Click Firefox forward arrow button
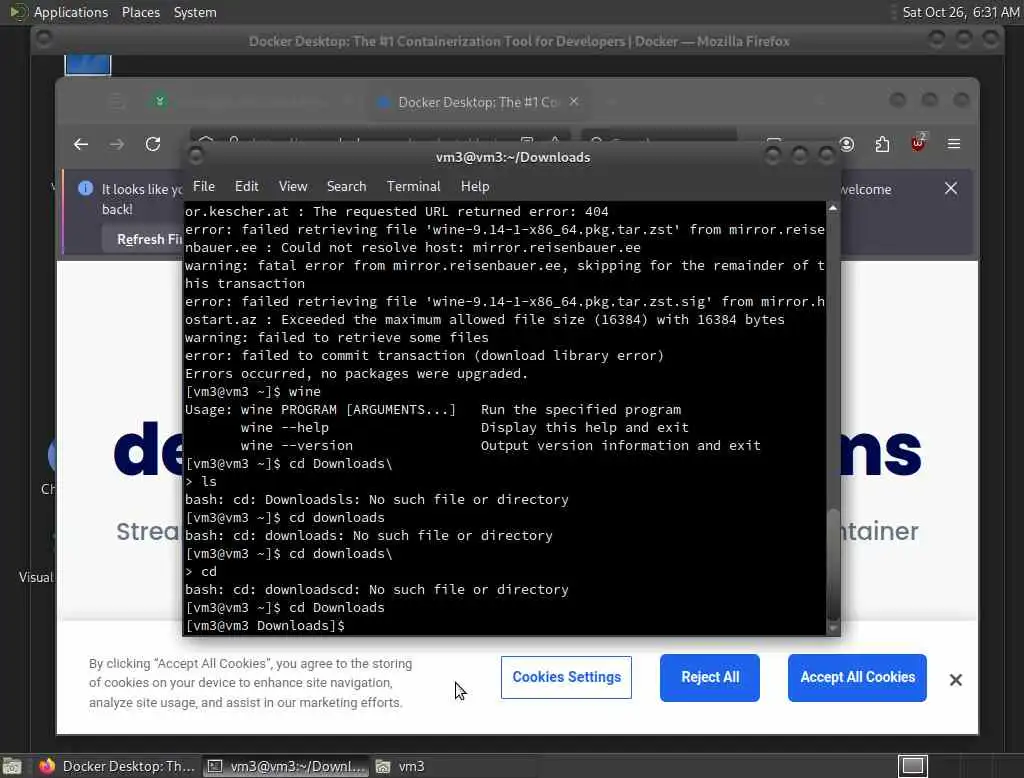The width and height of the screenshot is (1024, 778). point(117,144)
